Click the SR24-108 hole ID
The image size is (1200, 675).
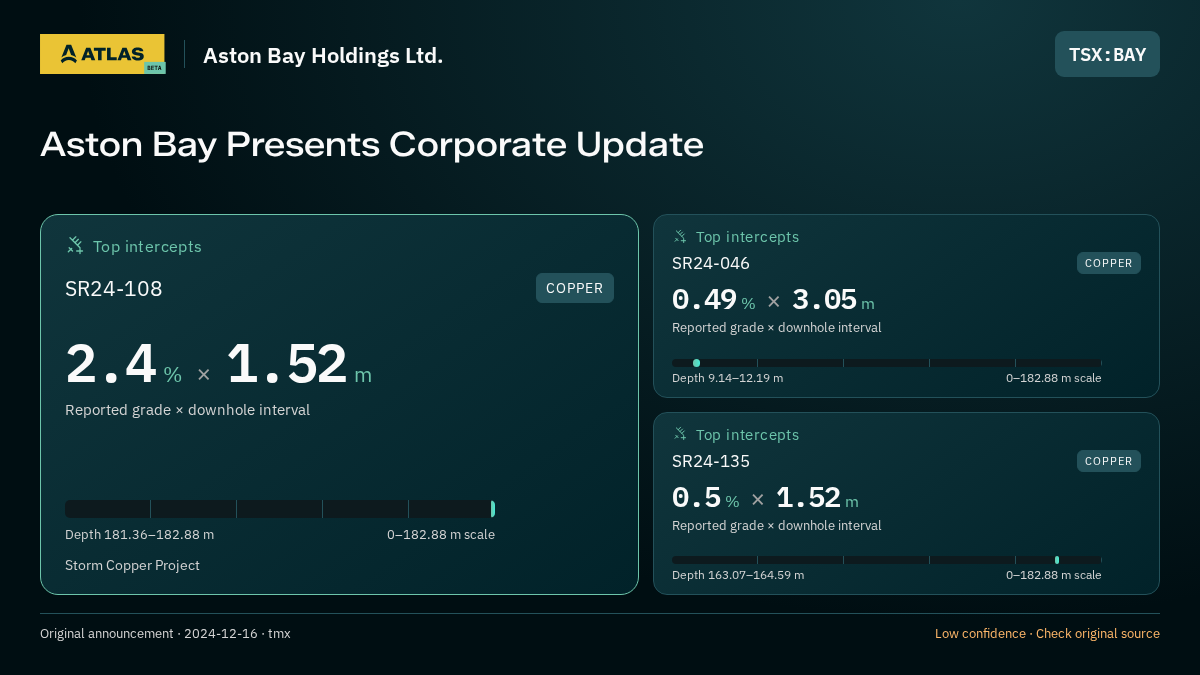pos(114,289)
